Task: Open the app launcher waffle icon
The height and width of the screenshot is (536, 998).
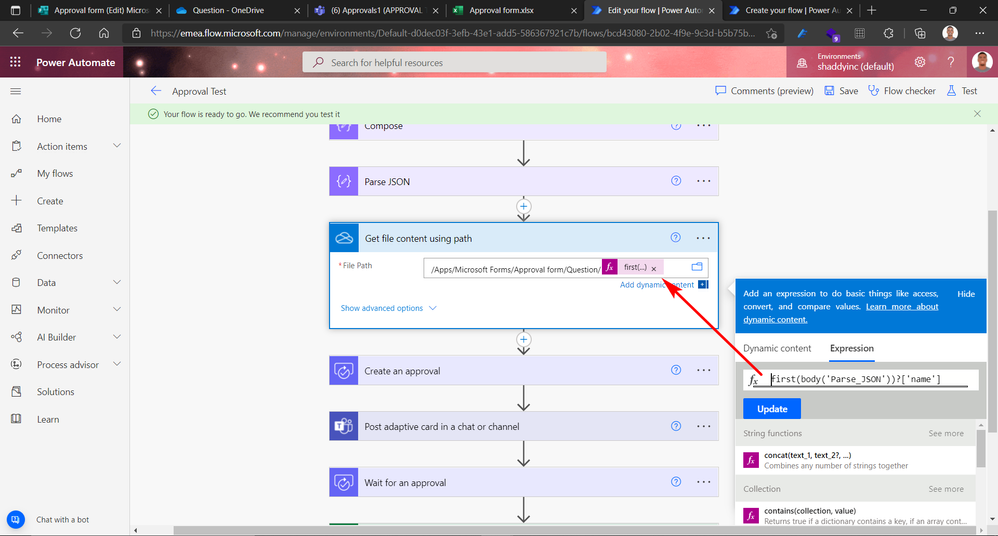Action: (15, 62)
